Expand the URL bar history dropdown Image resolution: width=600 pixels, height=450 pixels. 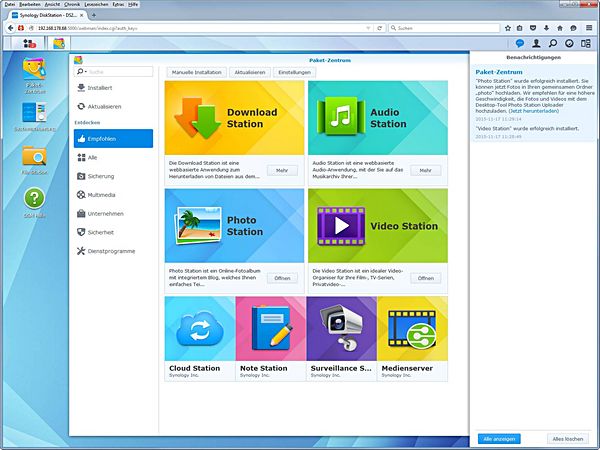(368, 28)
